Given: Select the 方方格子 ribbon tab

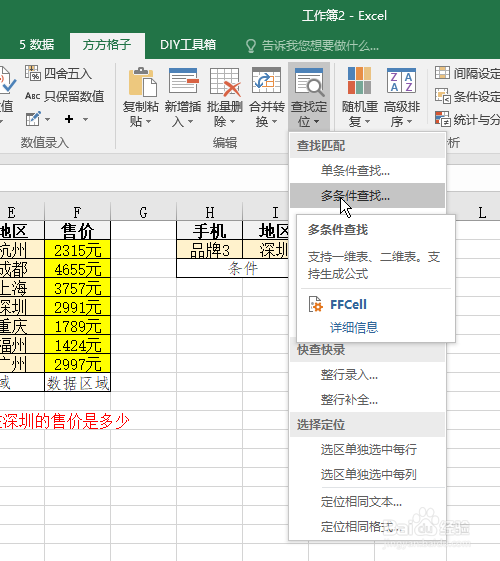Looking at the screenshot, I should 107,45.
